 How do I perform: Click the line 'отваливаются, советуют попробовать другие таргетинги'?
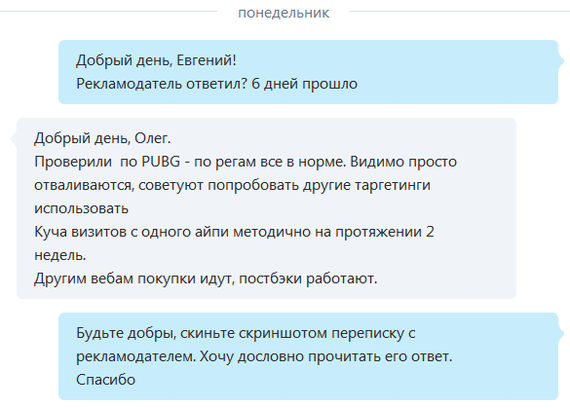(x=232, y=185)
